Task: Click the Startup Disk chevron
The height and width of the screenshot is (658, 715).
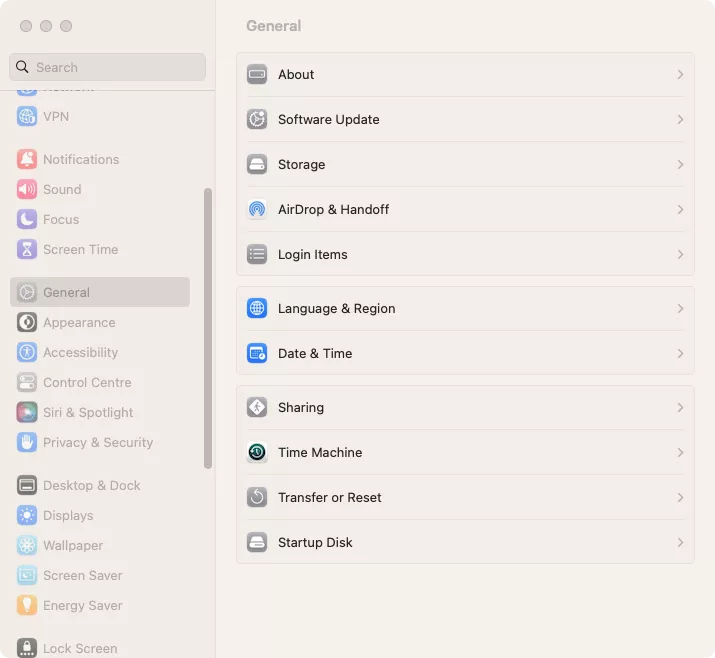Action: point(680,542)
